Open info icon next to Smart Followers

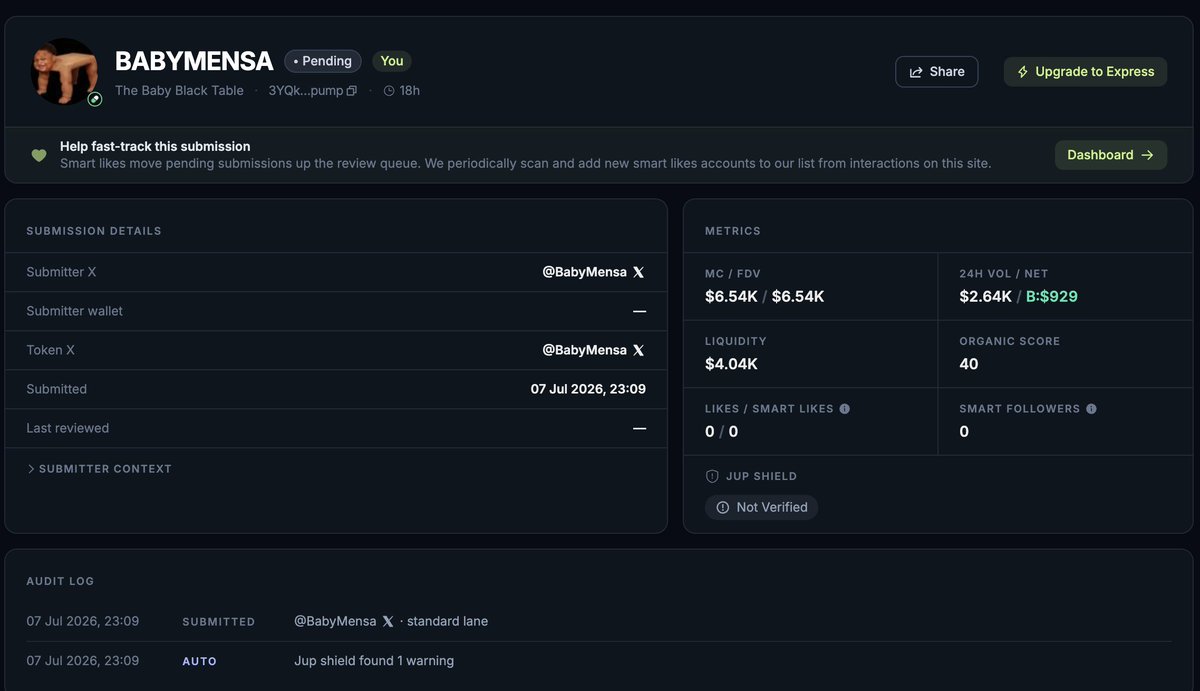1091,409
